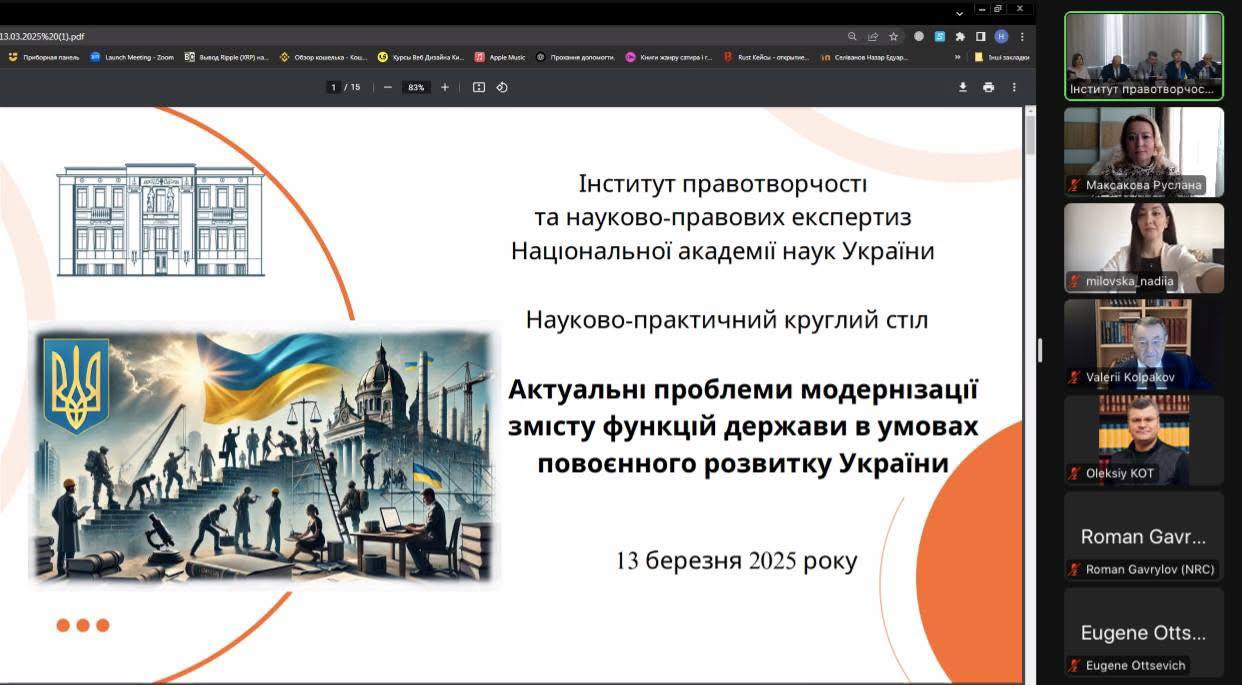Open the Chrome three-dot menu
Screen dimensions: 1242x685
click(x=1021, y=36)
